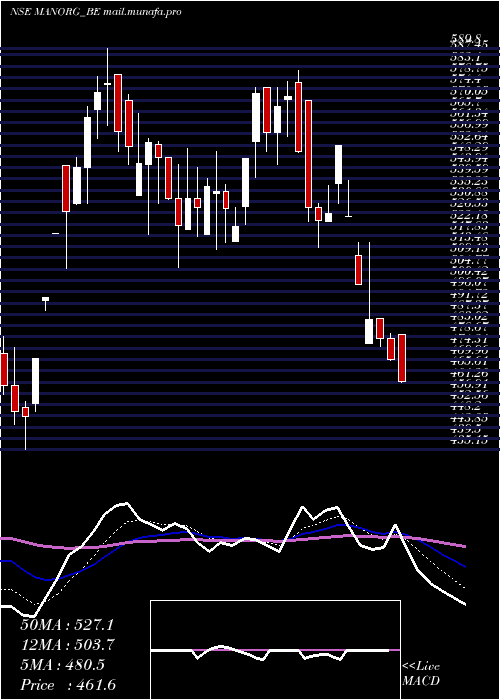This screenshot has width=500, height=700.
Task: Open the MACD inset chart panel
Action: (275, 650)
